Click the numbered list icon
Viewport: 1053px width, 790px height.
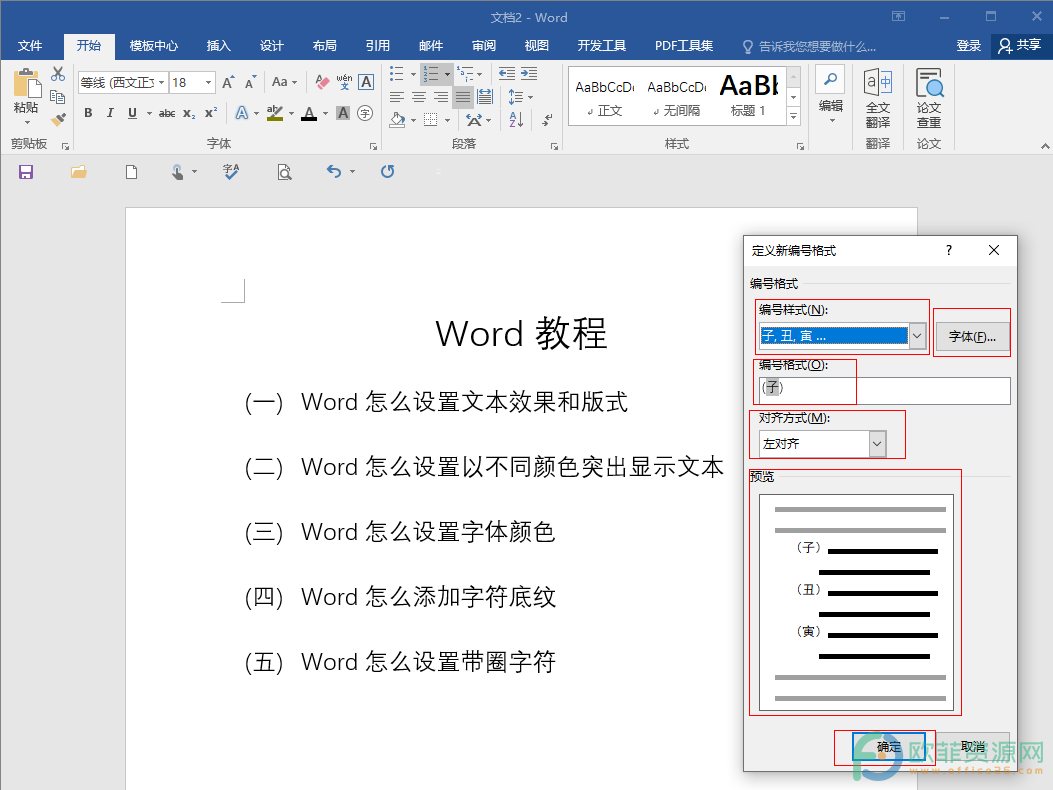click(430, 74)
